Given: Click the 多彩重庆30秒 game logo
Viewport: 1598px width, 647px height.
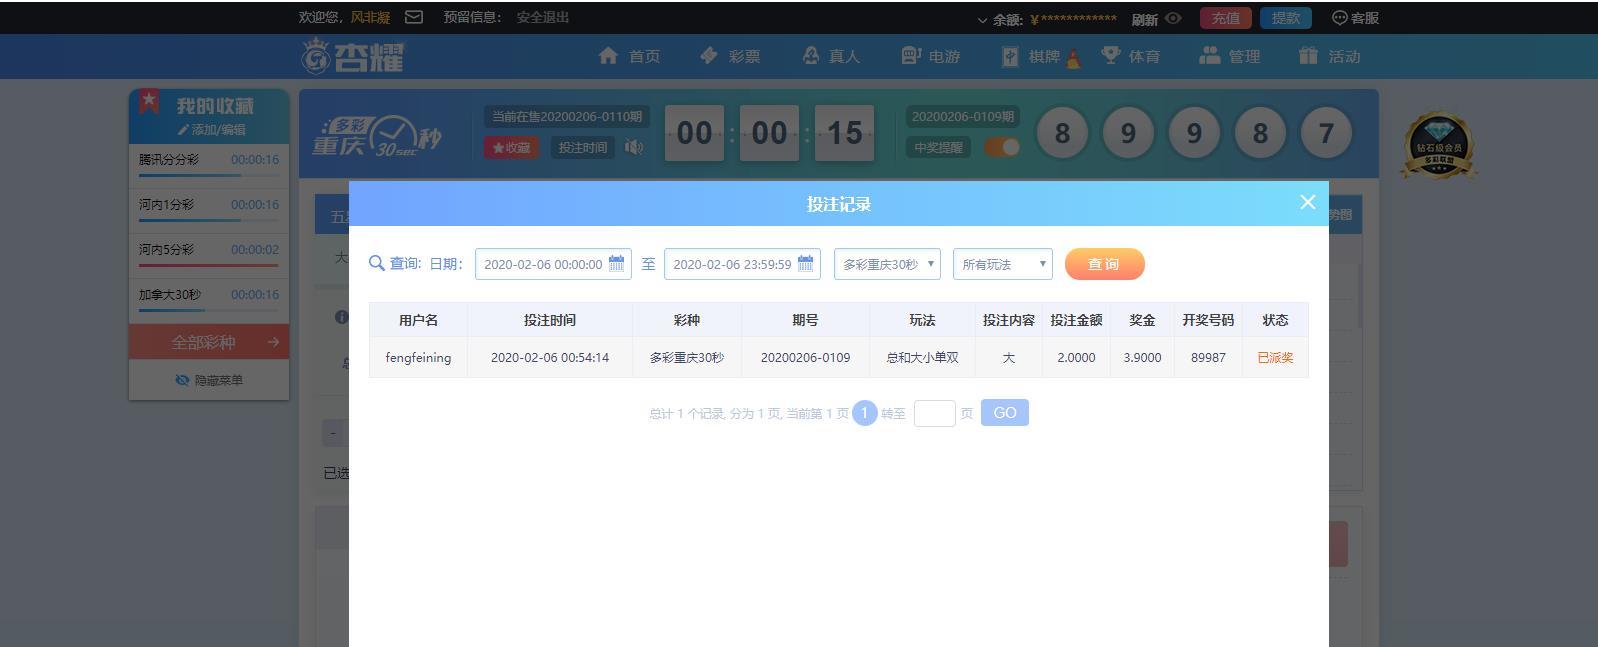Looking at the screenshot, I should [x=376, y=135].
